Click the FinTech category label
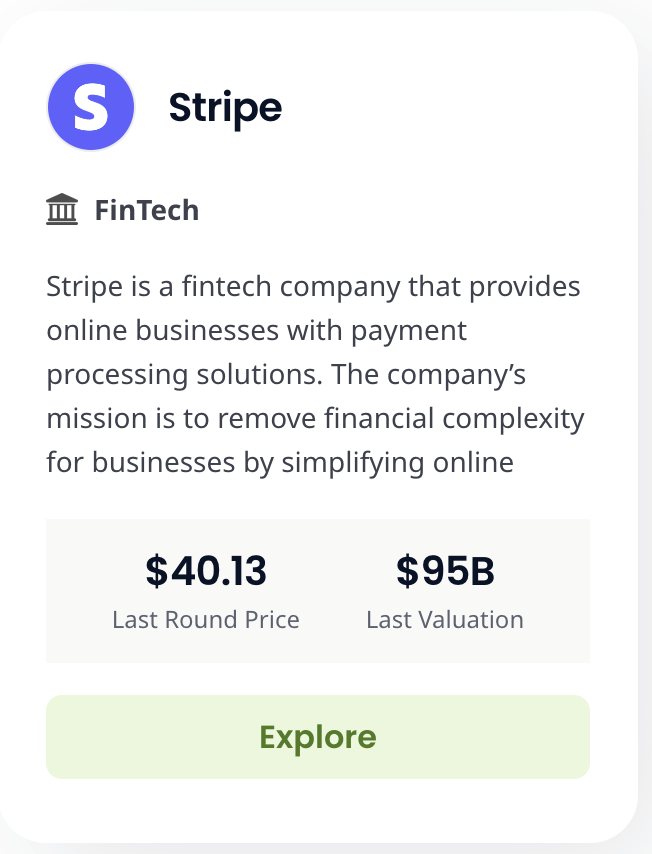 pyautogui.click(x=147, y=210)
